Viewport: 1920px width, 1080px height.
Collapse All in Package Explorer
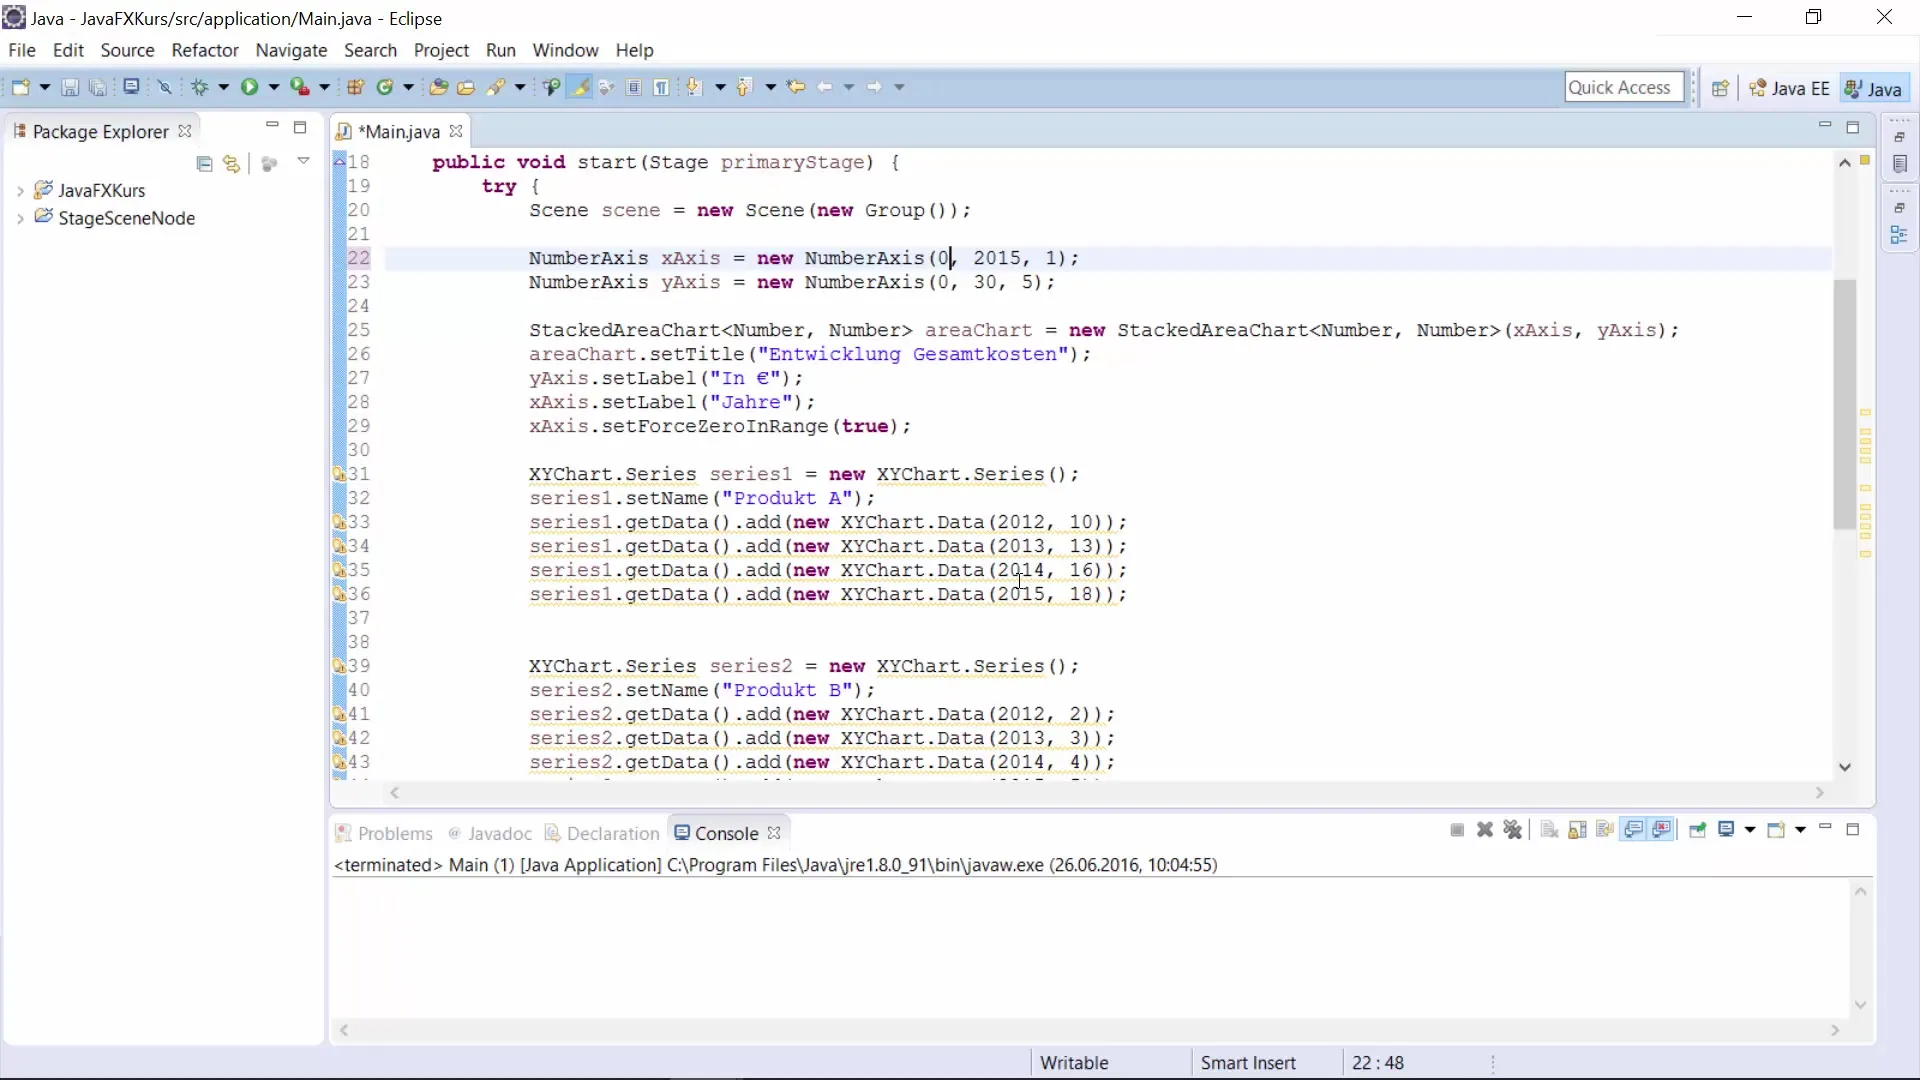click(x=204, y=164)
